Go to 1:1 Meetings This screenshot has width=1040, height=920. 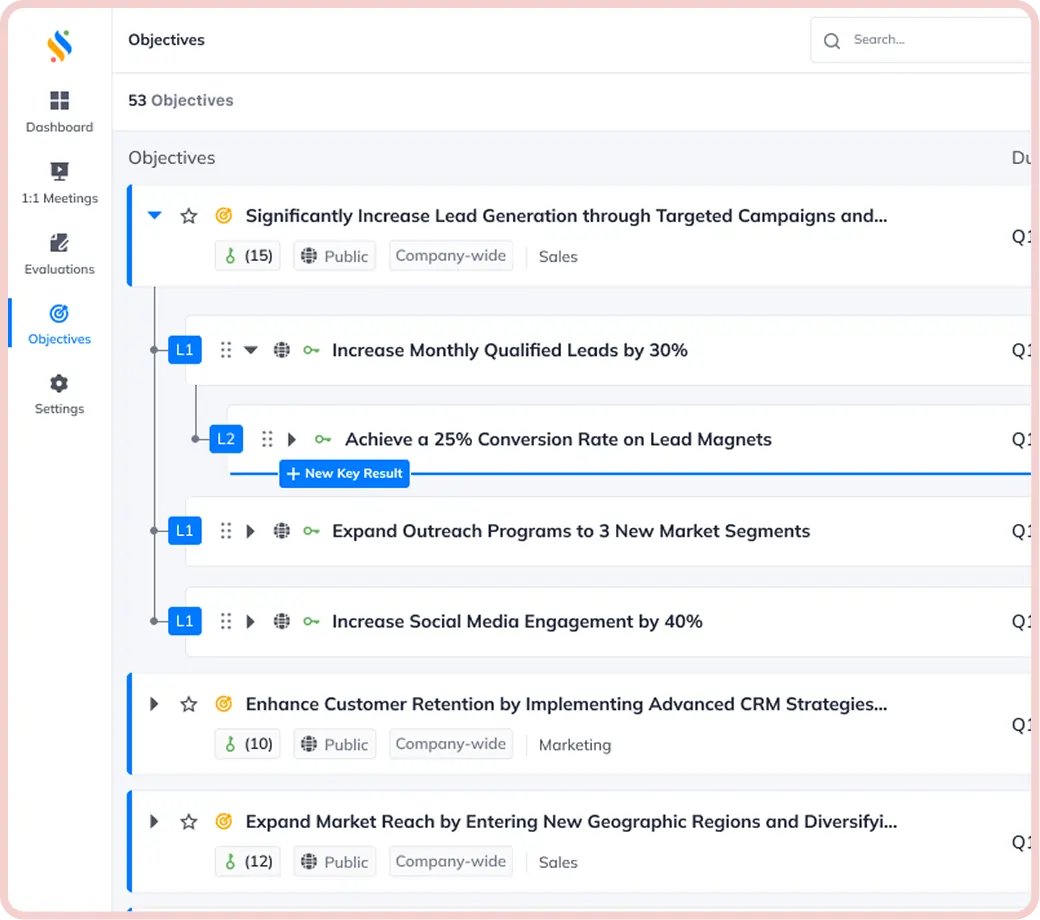59,183
